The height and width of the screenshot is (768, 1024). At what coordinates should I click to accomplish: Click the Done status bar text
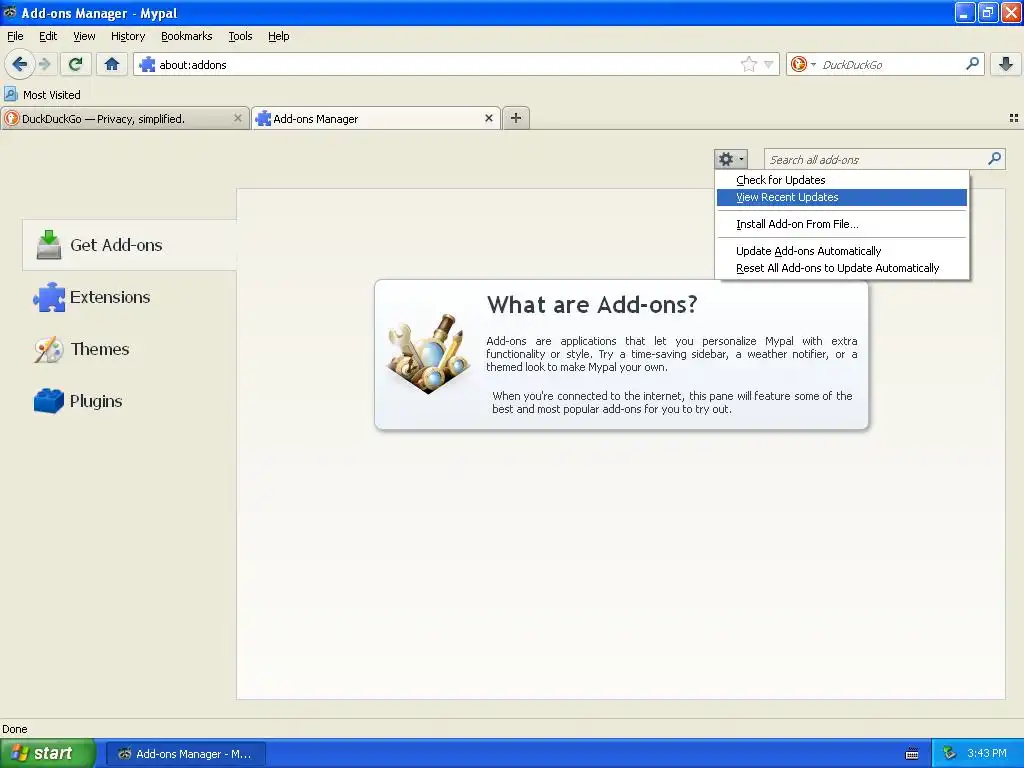coord(15,729)
